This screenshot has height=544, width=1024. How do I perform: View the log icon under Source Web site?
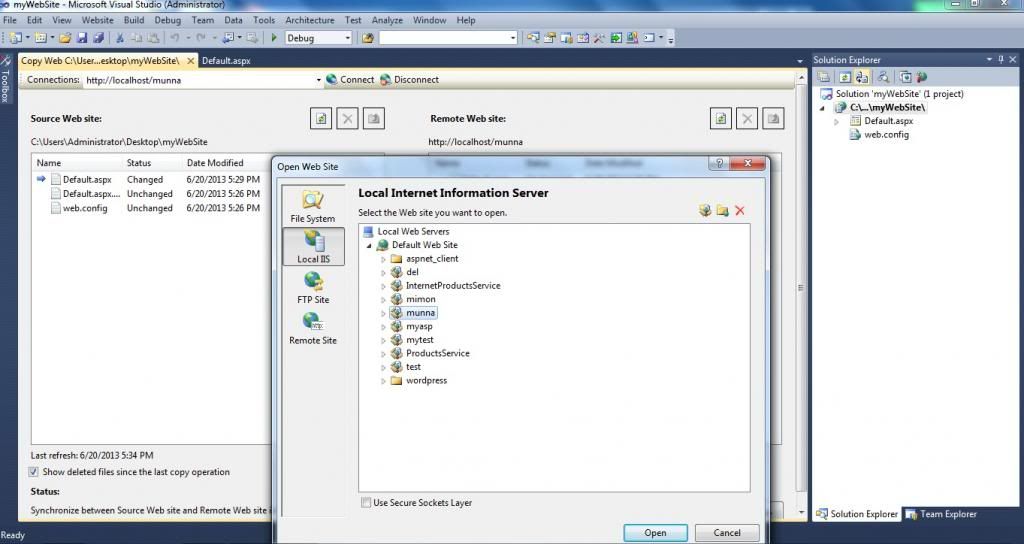tap(374, 119)
